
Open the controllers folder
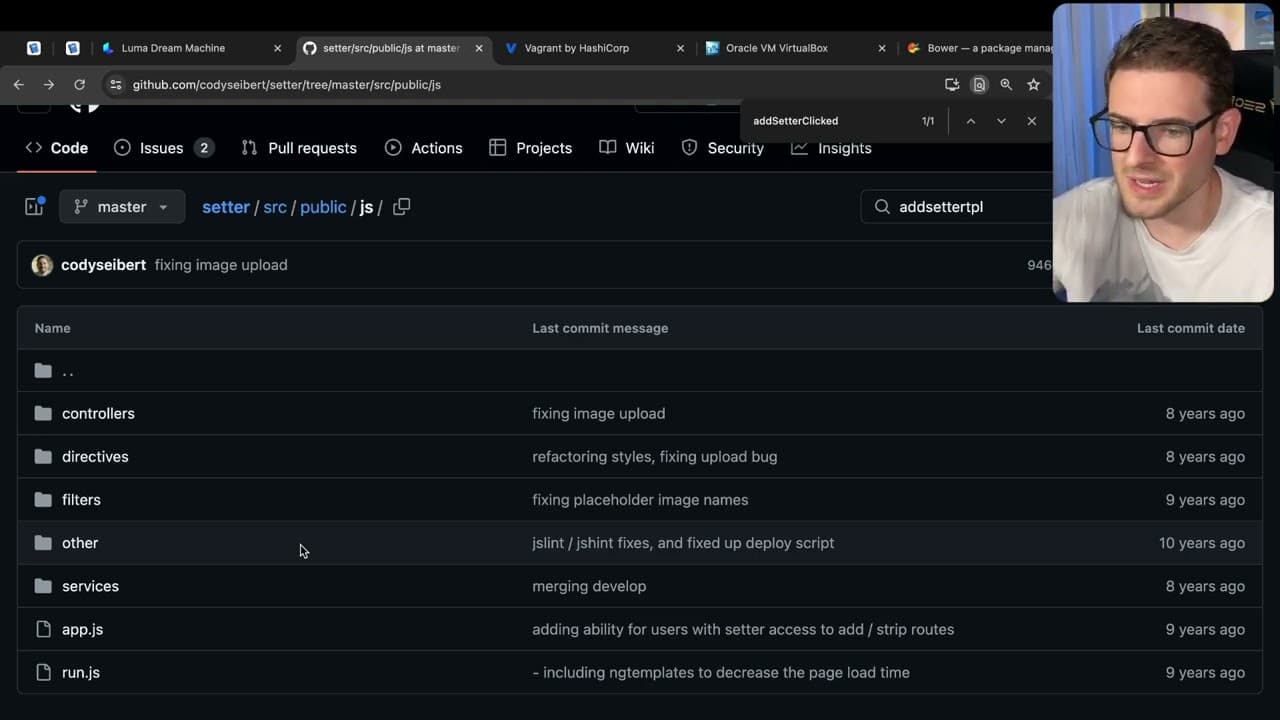point(98,414)
